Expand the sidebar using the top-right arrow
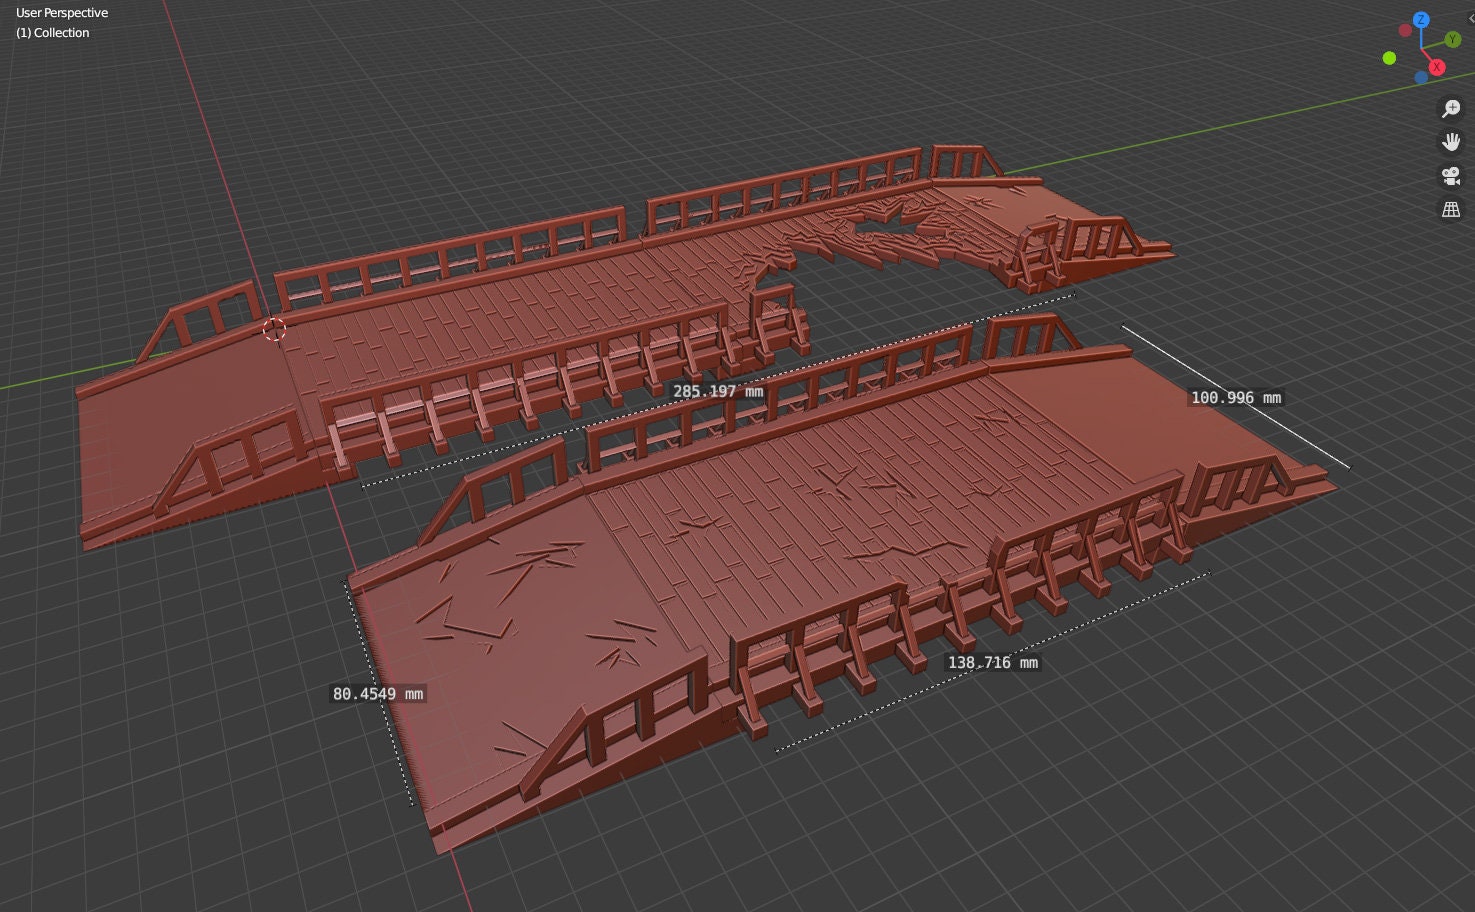Screen dimensions: 1475x912 (x=1470, y=18)
